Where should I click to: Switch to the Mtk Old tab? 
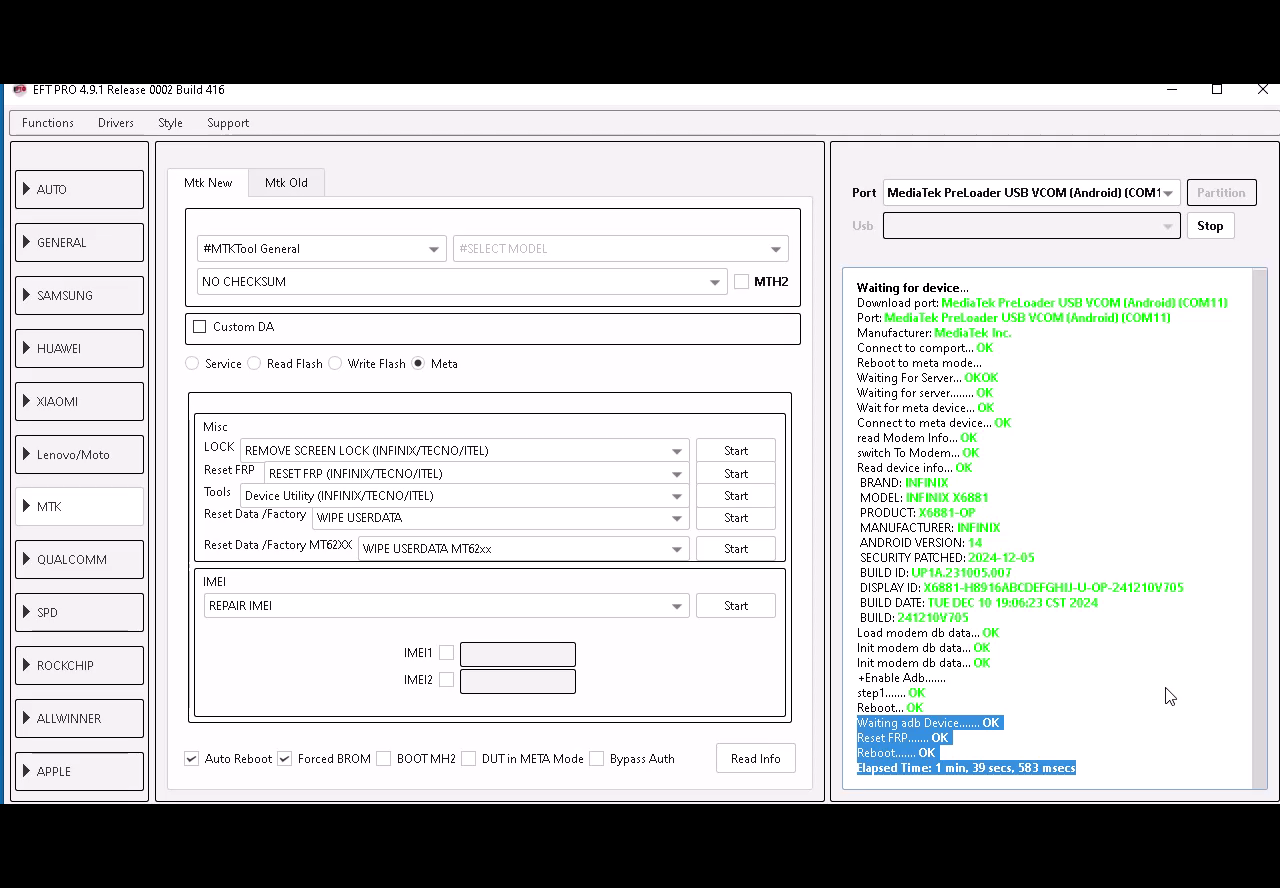click(286, 183)
